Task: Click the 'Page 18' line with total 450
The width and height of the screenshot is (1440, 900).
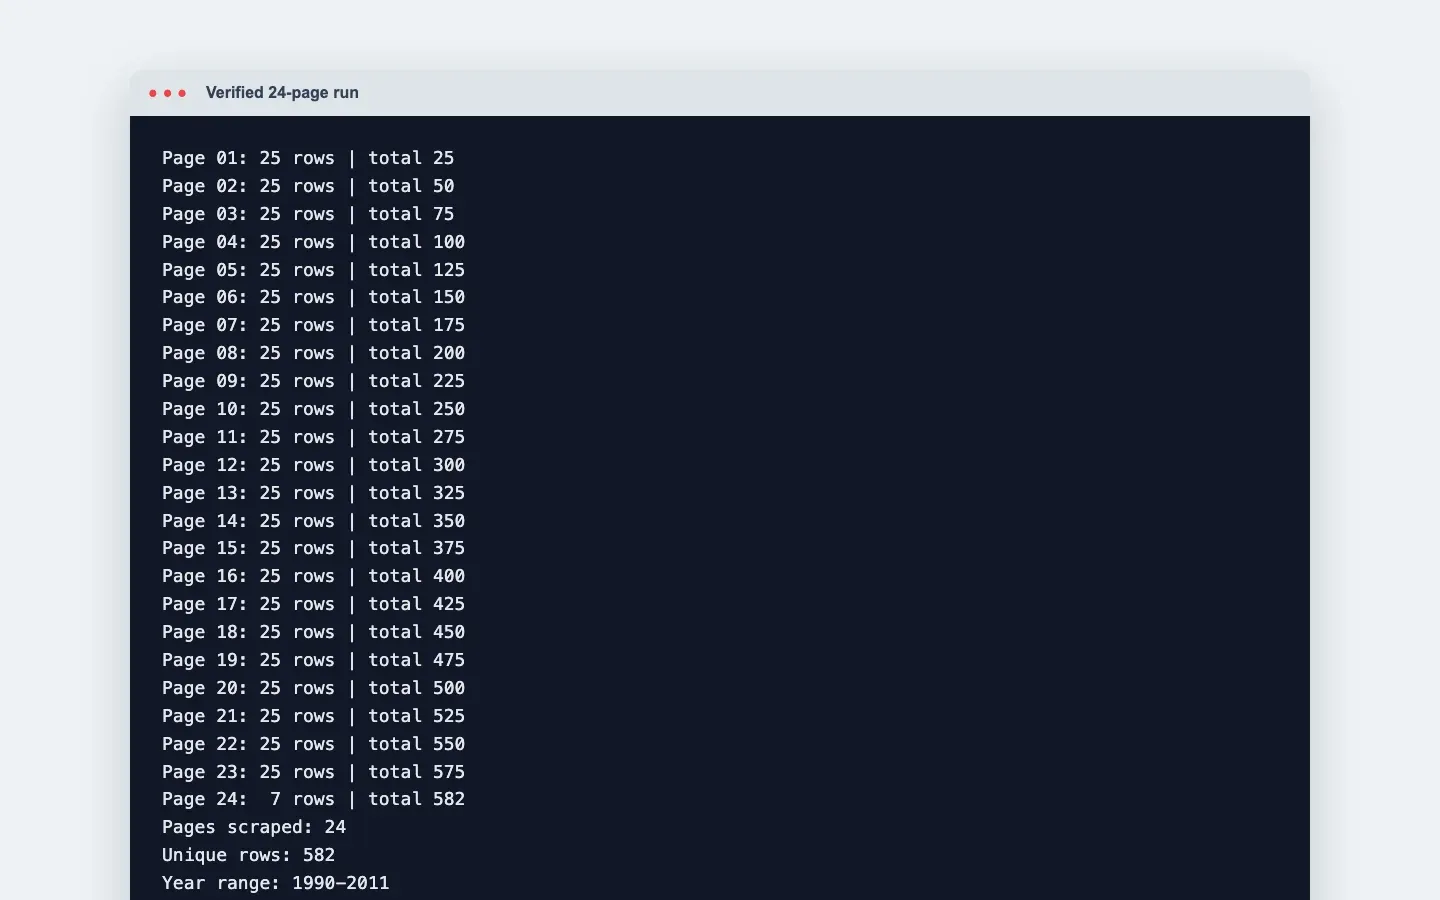Action: tap(314, 632)
